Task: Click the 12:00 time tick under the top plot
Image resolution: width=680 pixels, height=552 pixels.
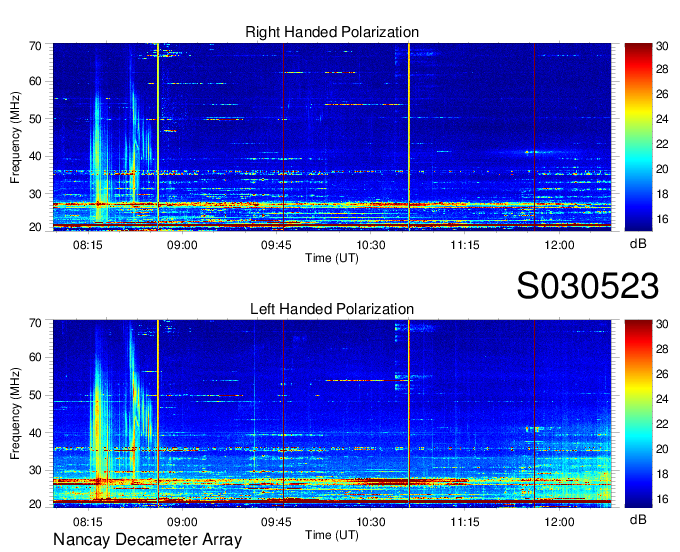Action: point(559,245)
